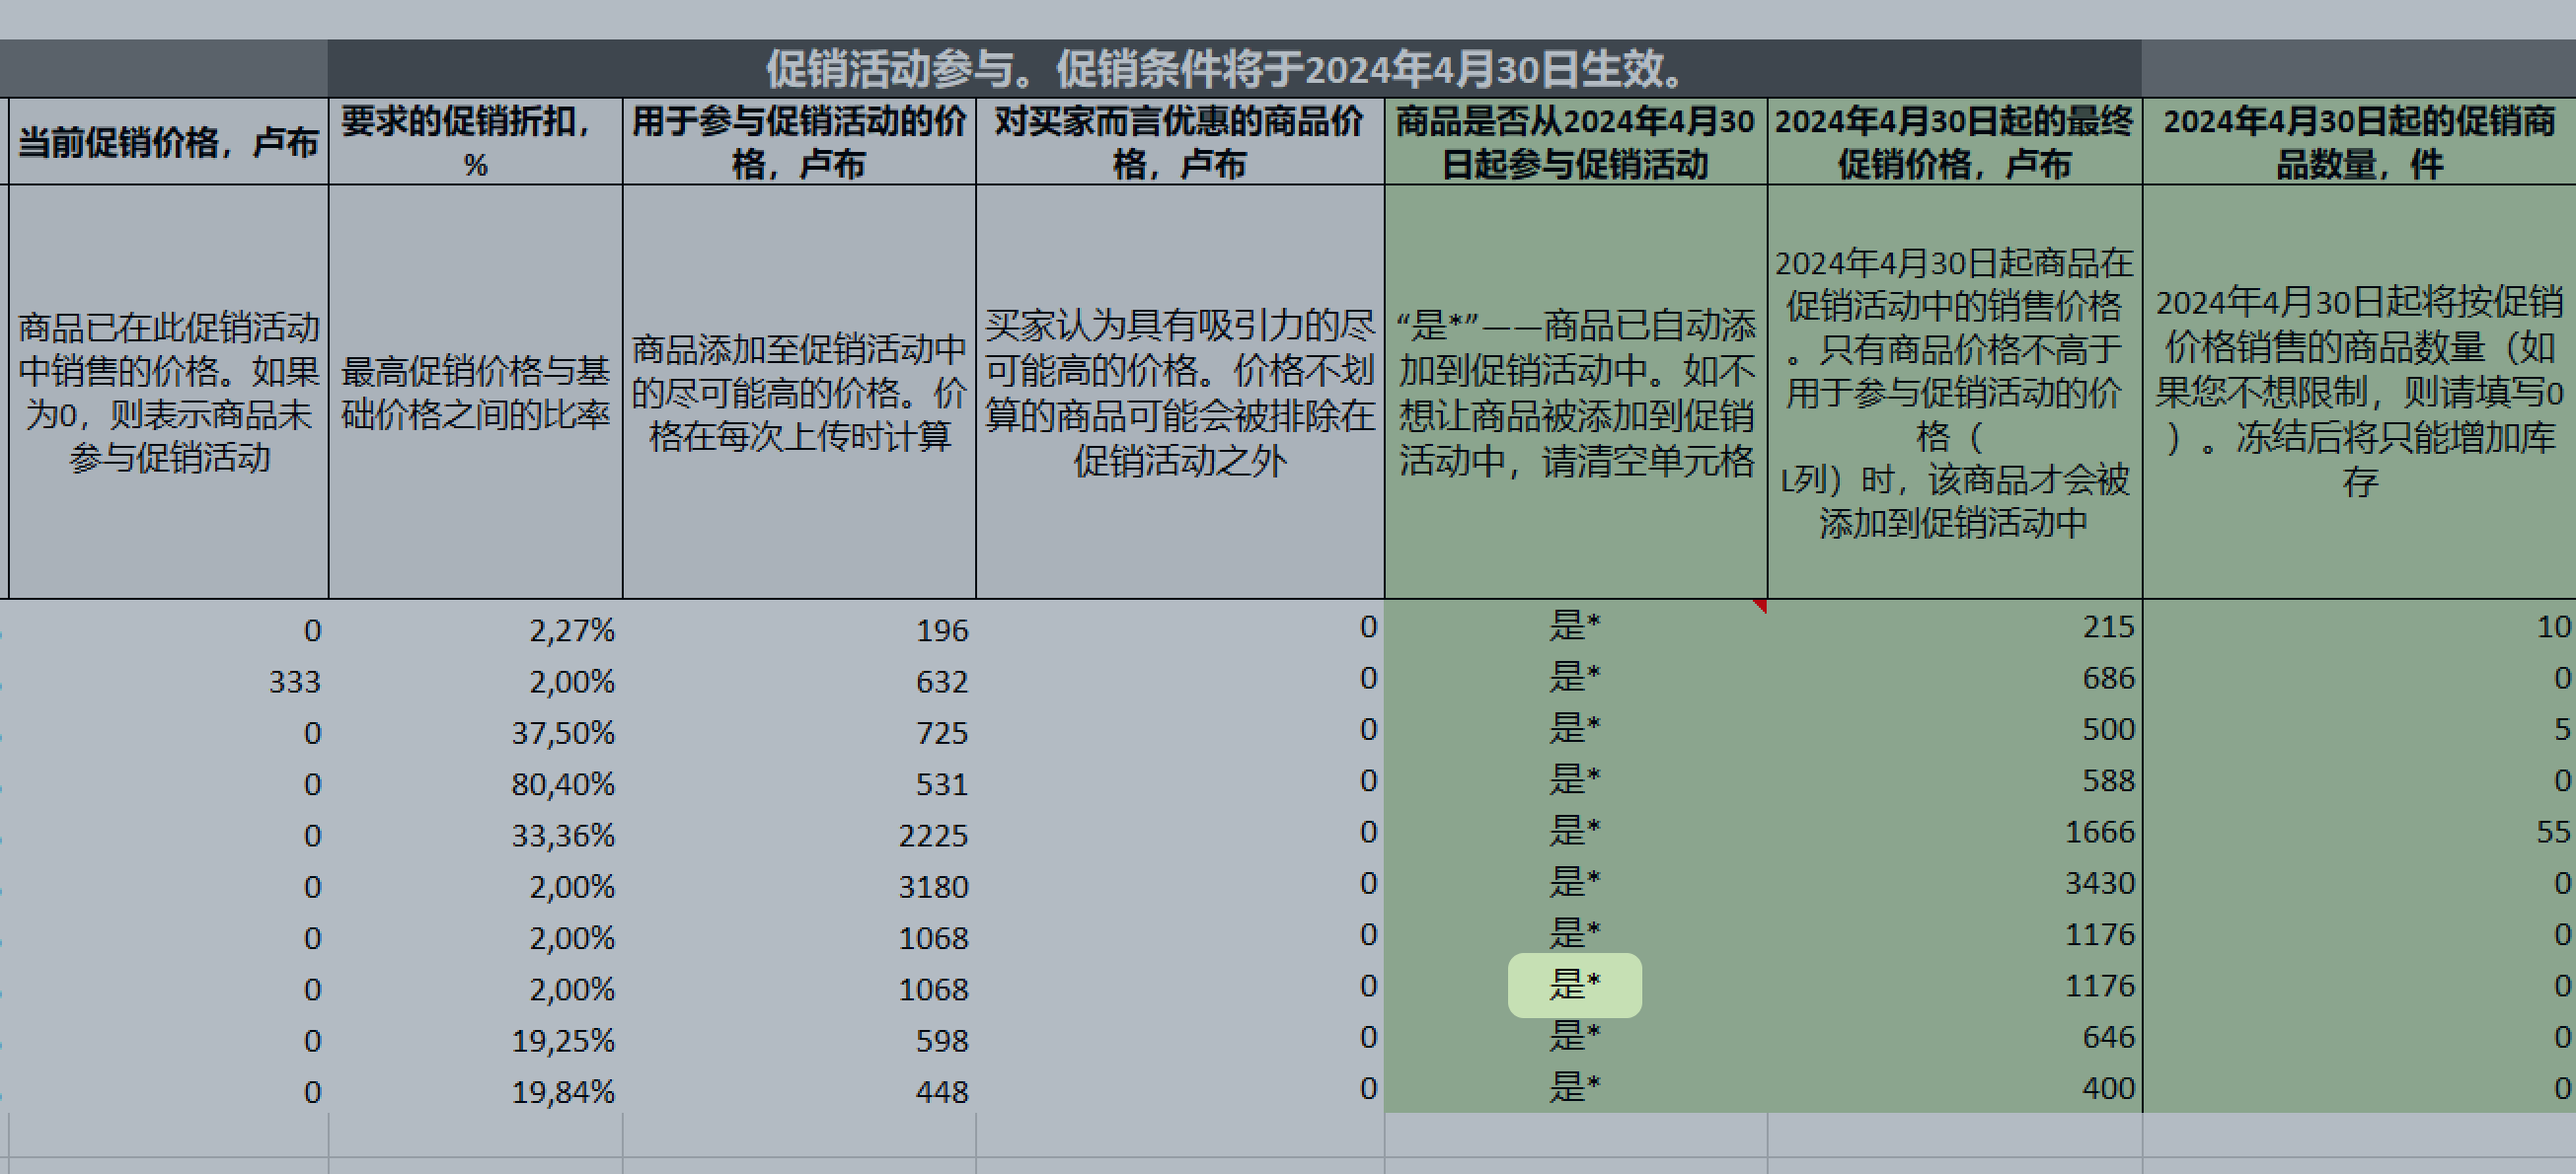Click the 是* cell in the 500 row
Screen dimensions: 2576x1174
click(1576, 729)
